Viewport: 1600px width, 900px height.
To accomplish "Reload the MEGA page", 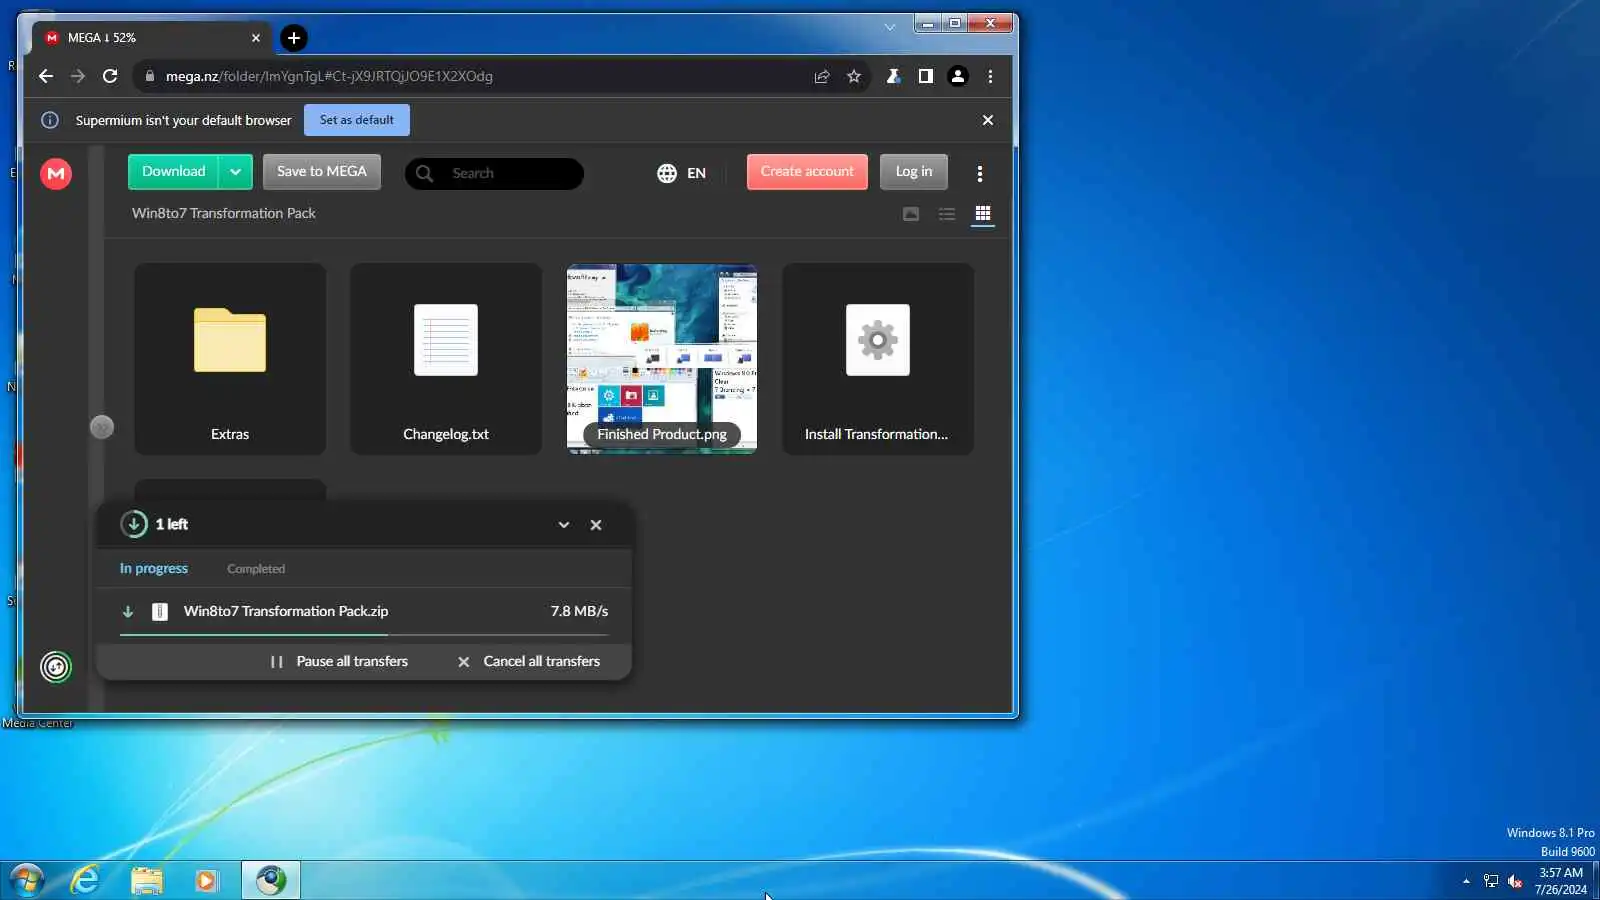I will click(x=110, y=76).
